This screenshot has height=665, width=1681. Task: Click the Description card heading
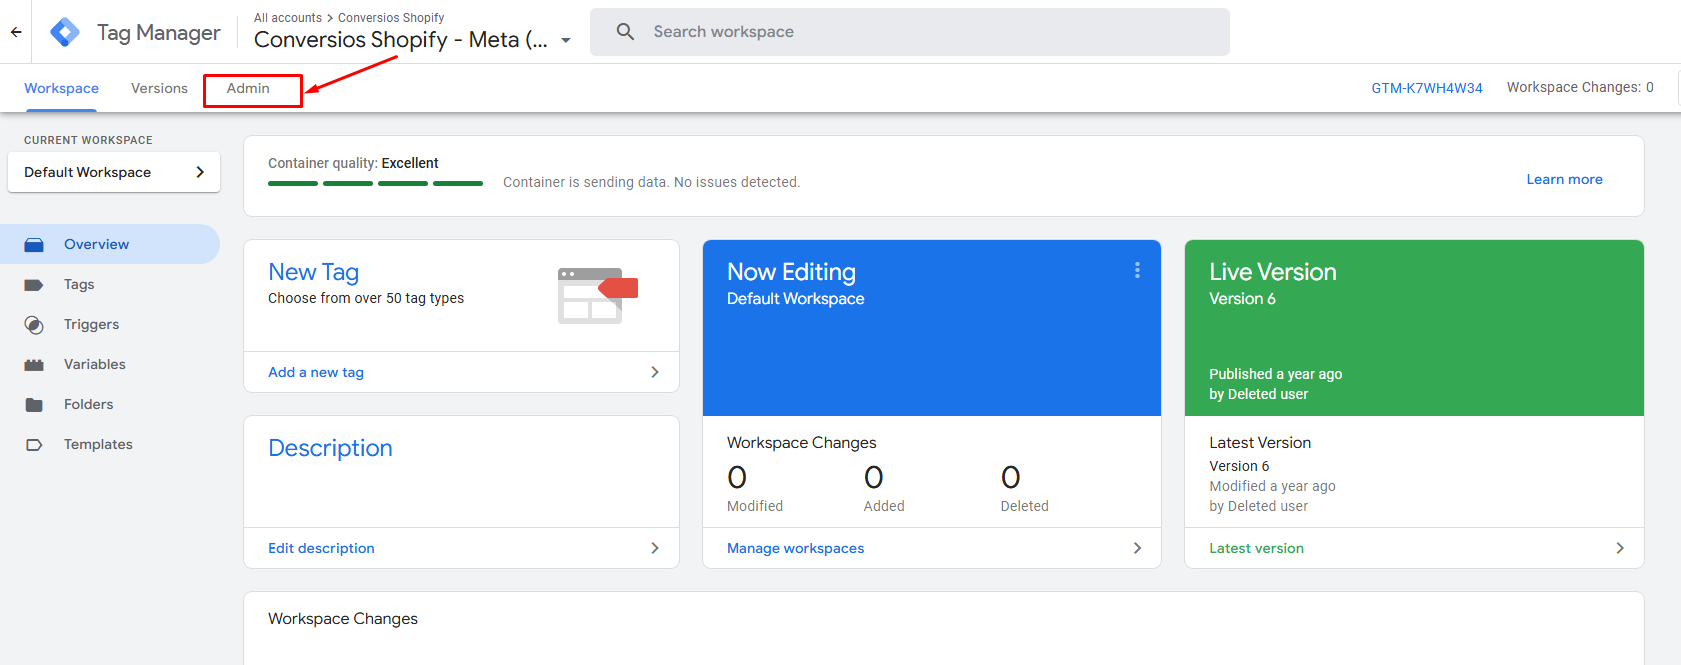click(x=330, y=448)
